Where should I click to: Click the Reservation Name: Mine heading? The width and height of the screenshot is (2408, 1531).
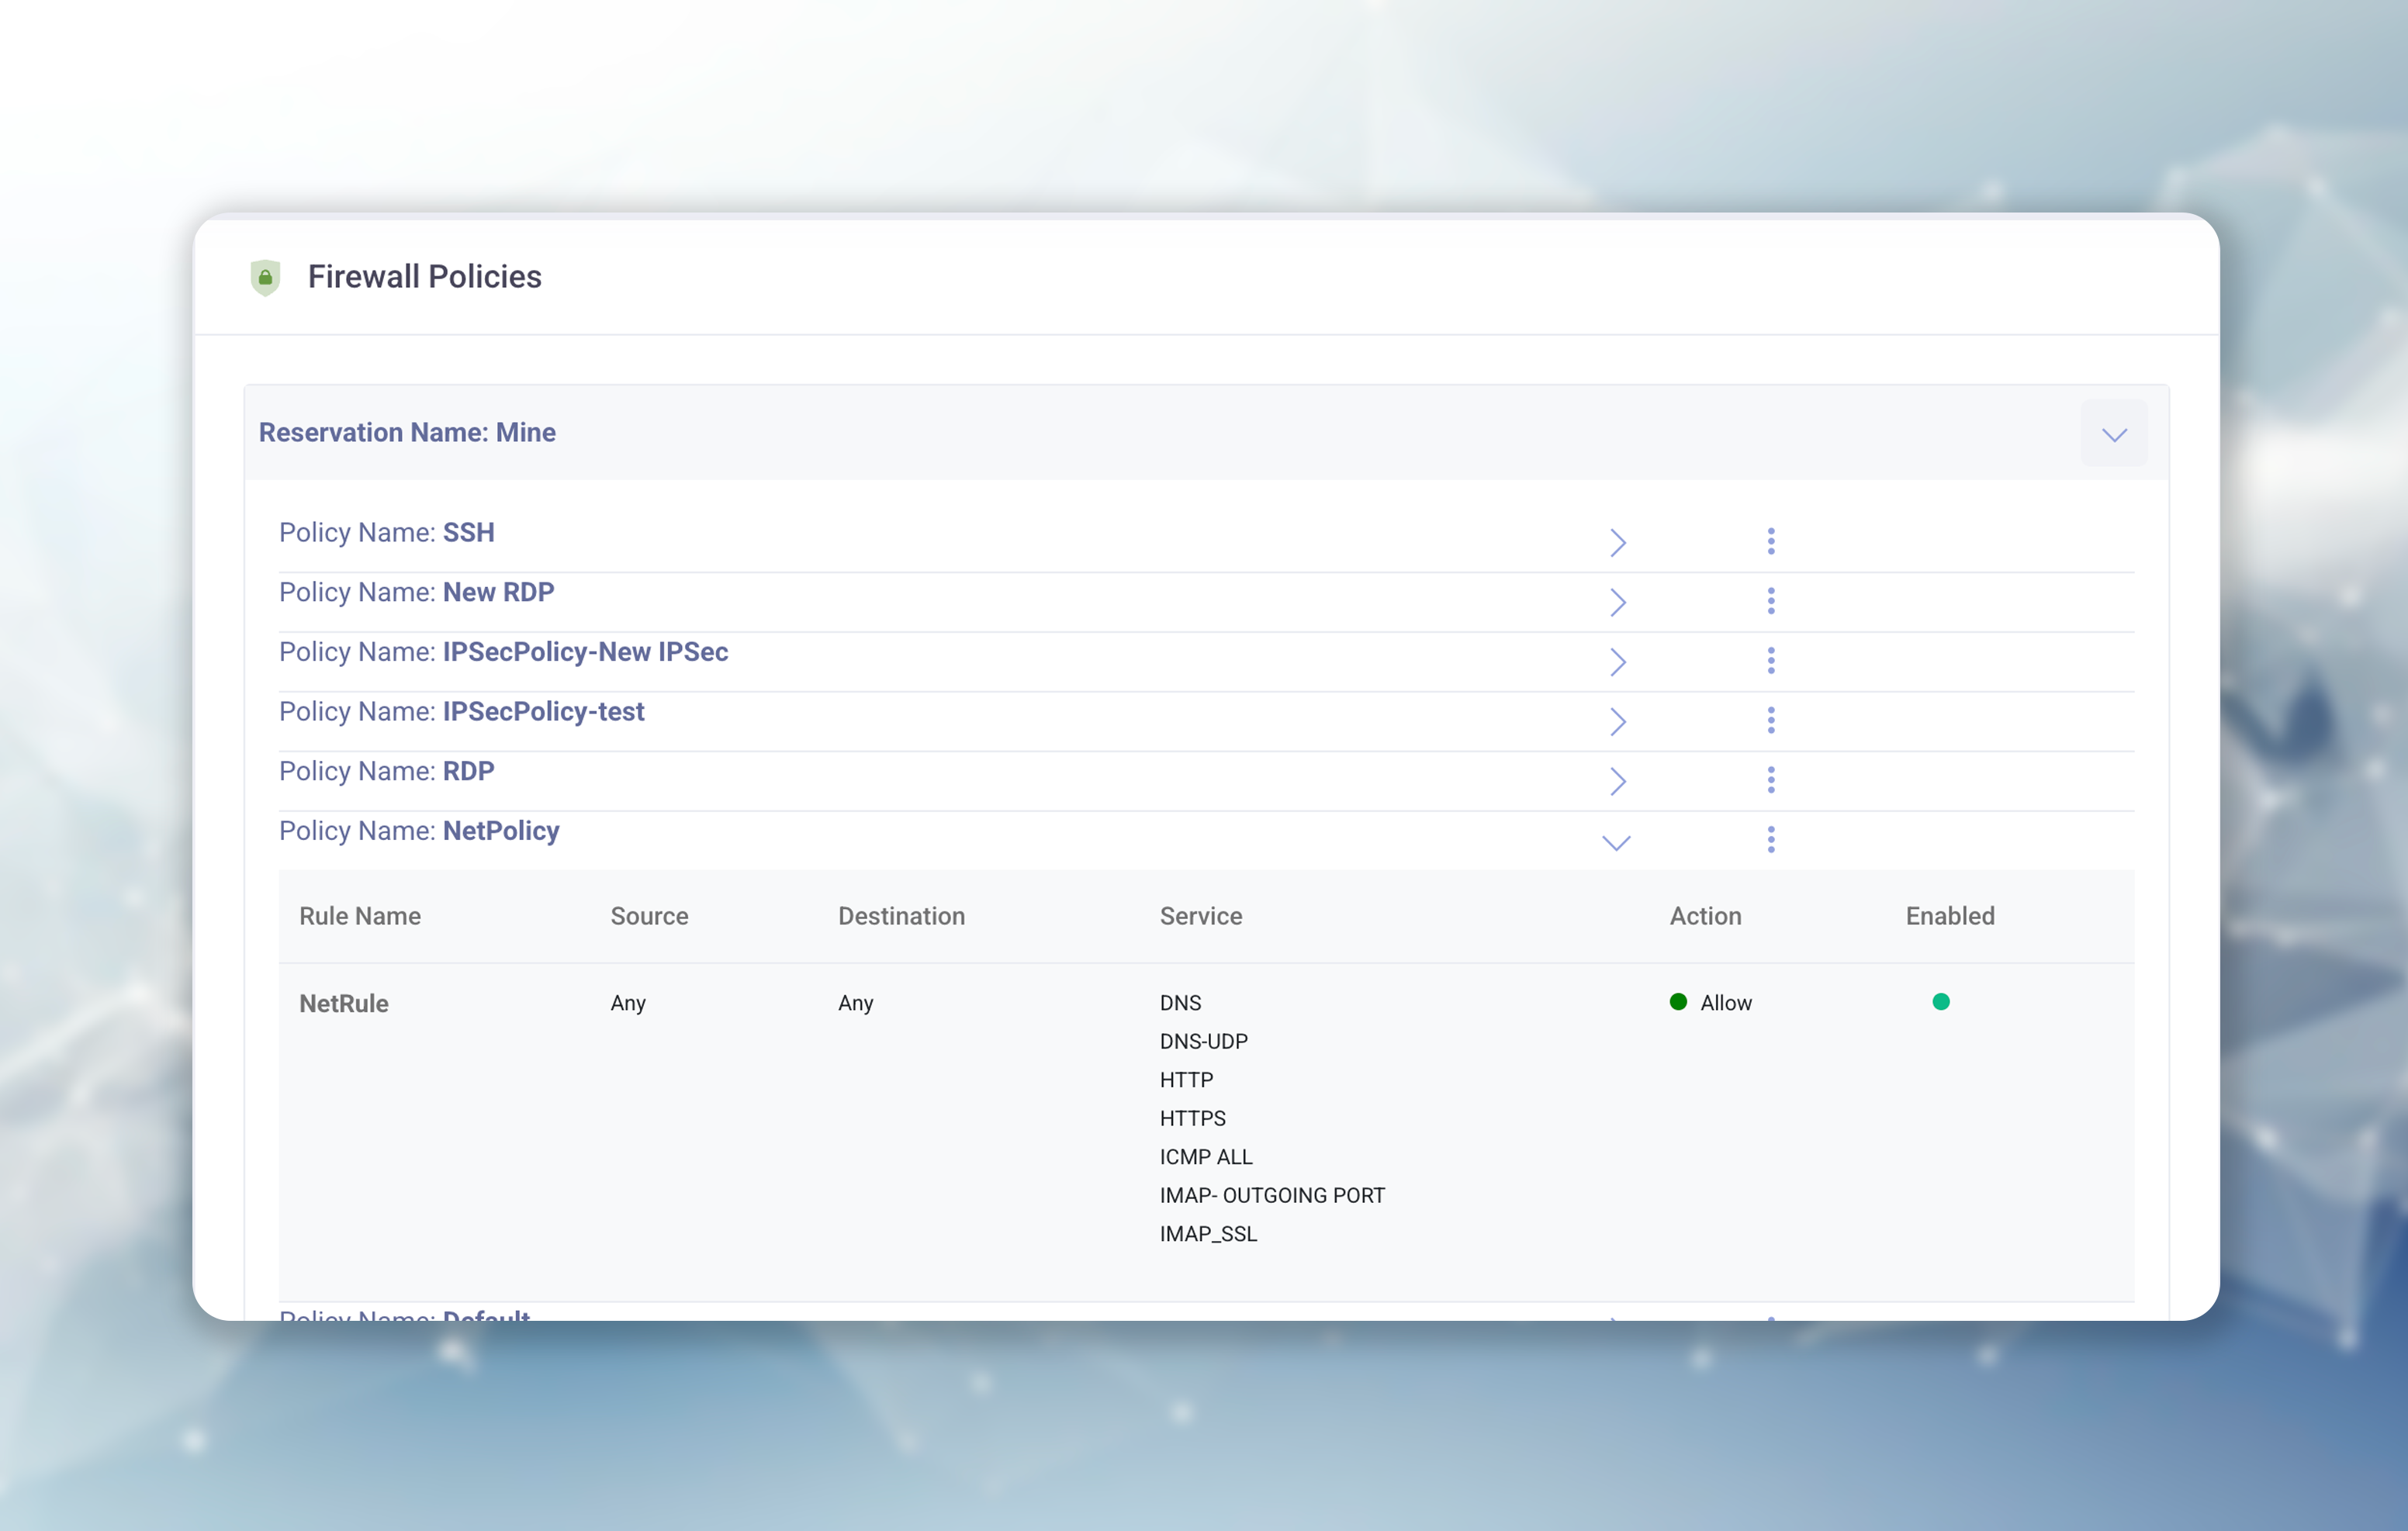coord(407,432)
